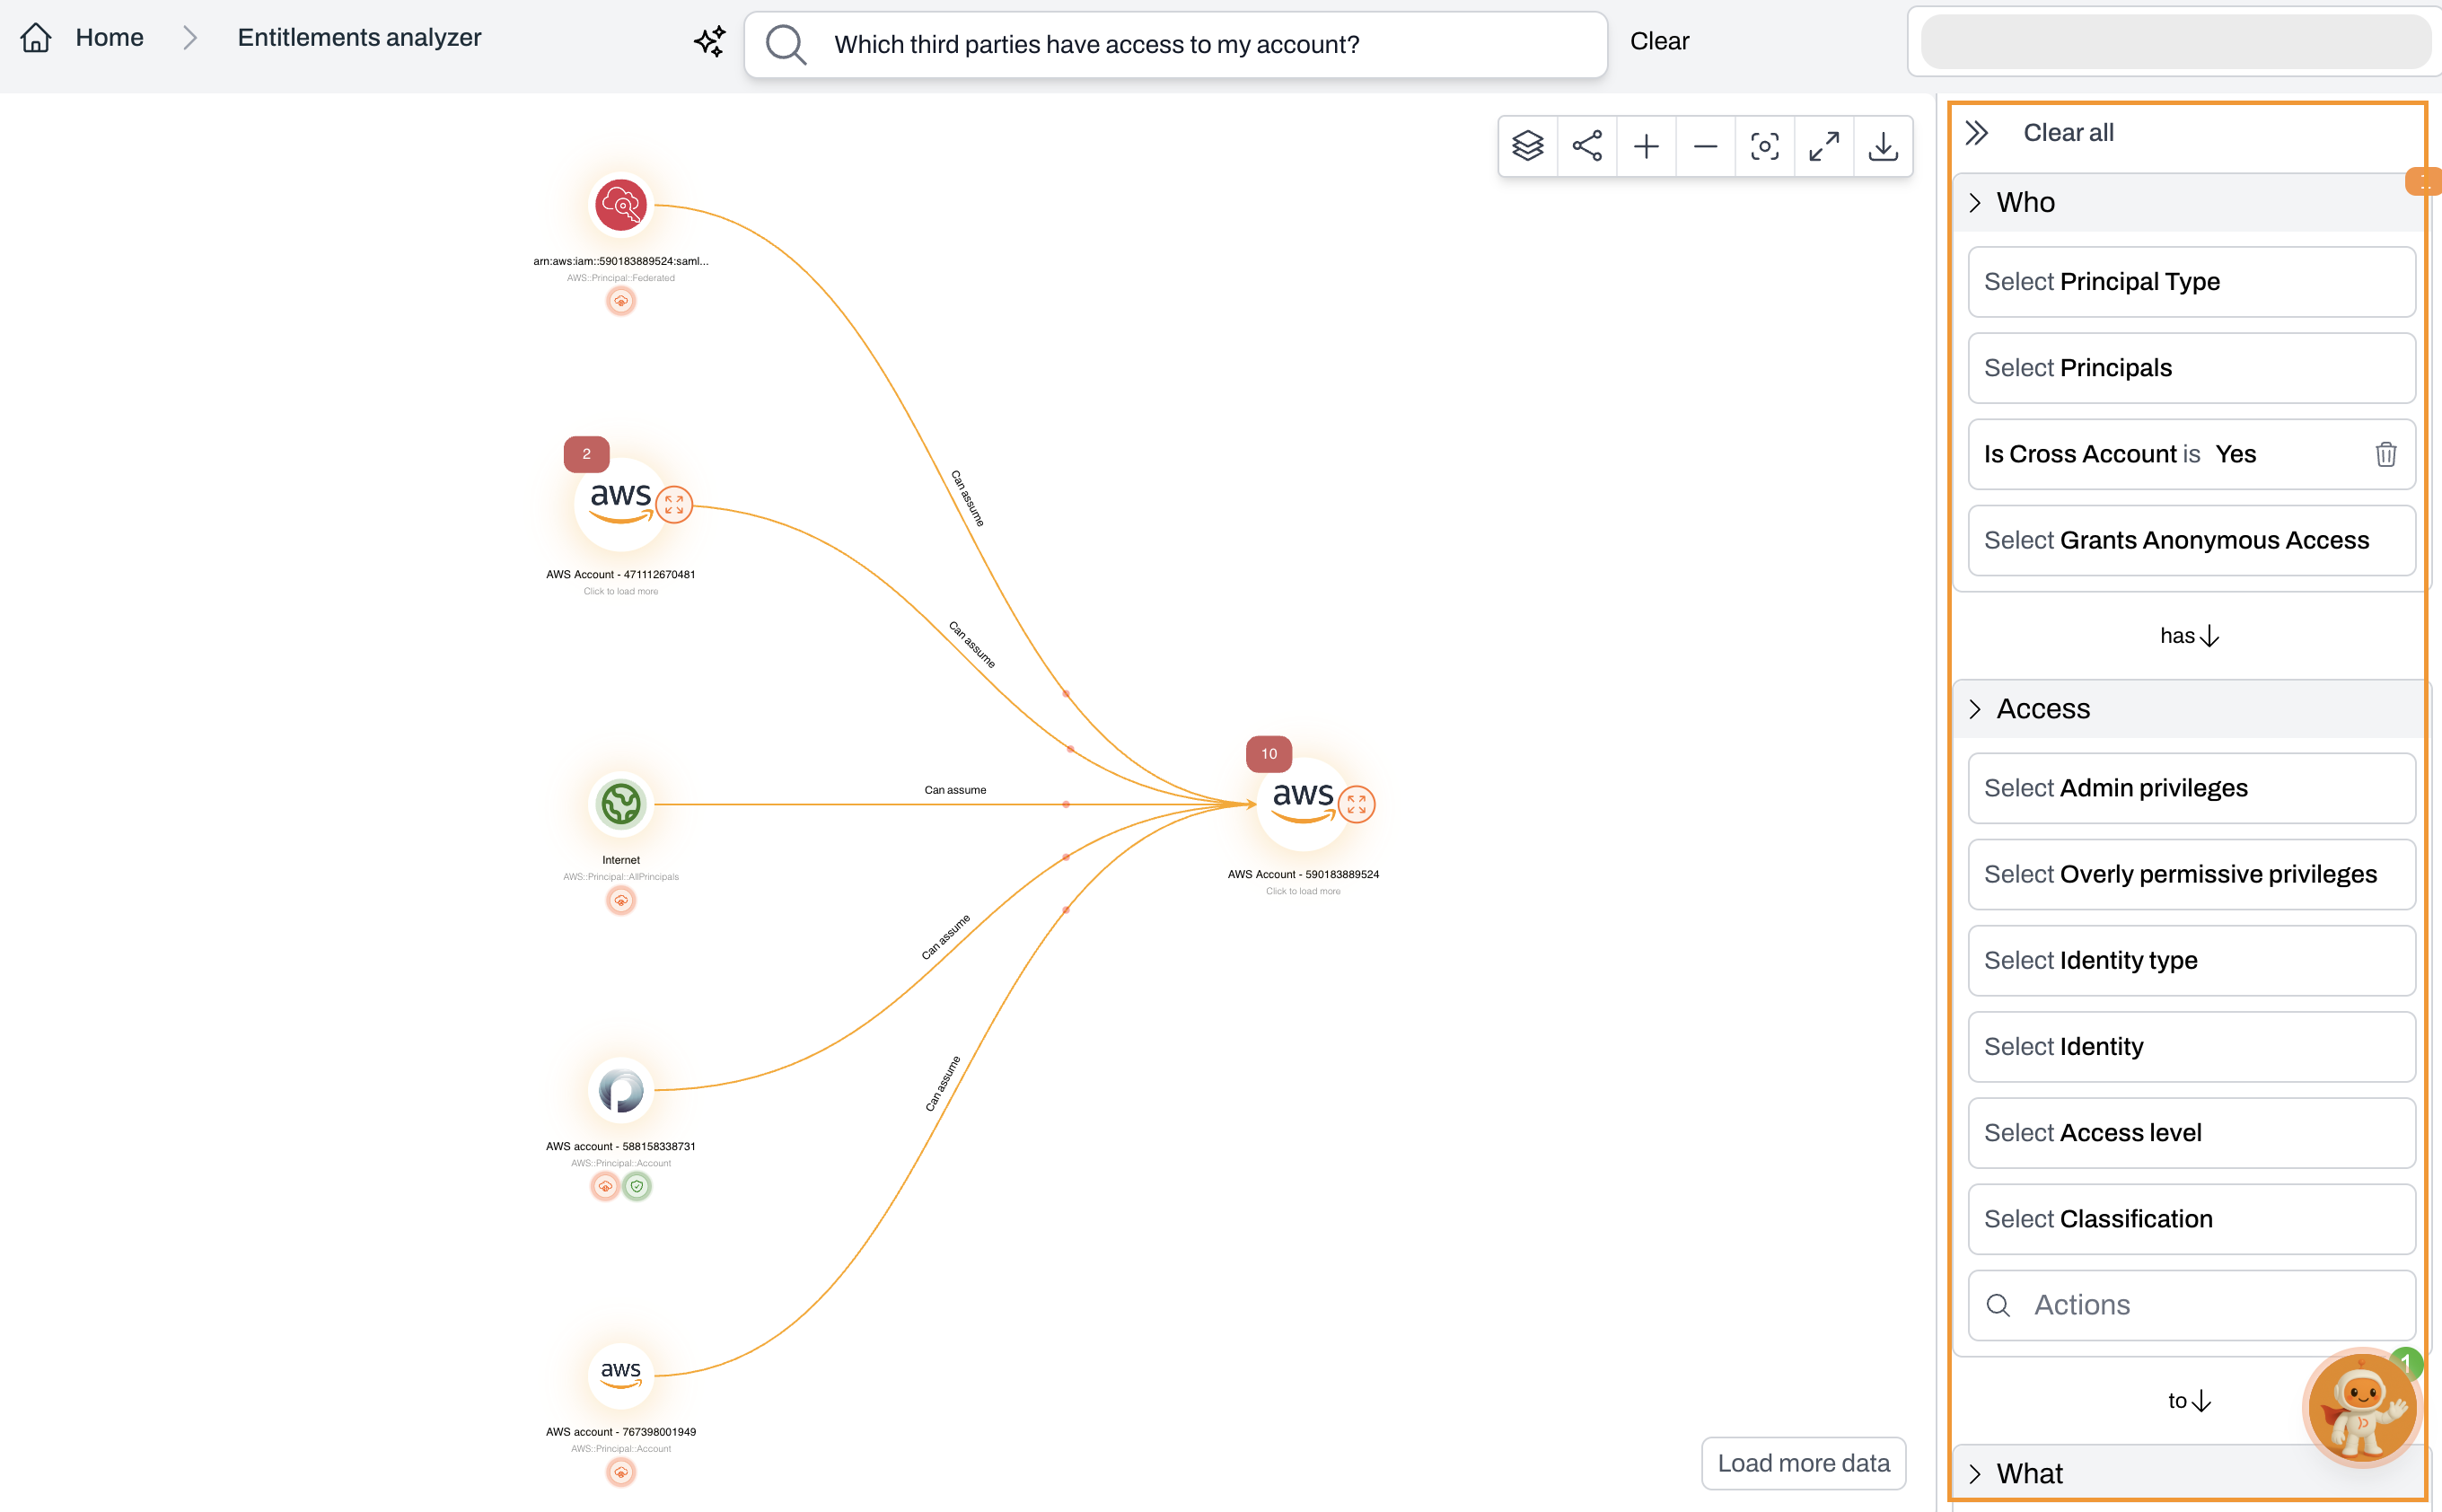Open Select Identity type dropdown
The width and height of the screenshot is (2442, 1512).
(x=2191, y=960)
